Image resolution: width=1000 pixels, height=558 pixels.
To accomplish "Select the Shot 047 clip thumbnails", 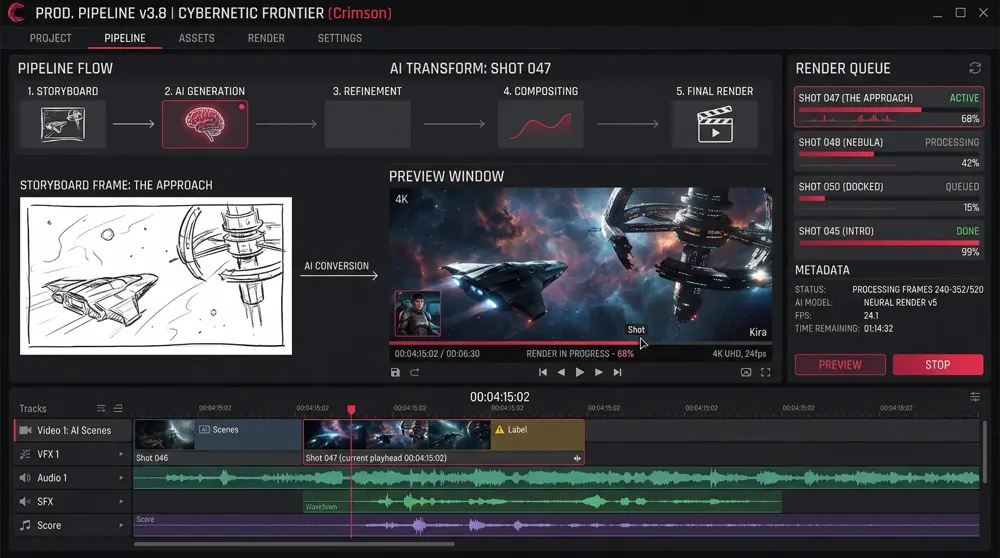I will pyautogui.click(x=397, y=434).
